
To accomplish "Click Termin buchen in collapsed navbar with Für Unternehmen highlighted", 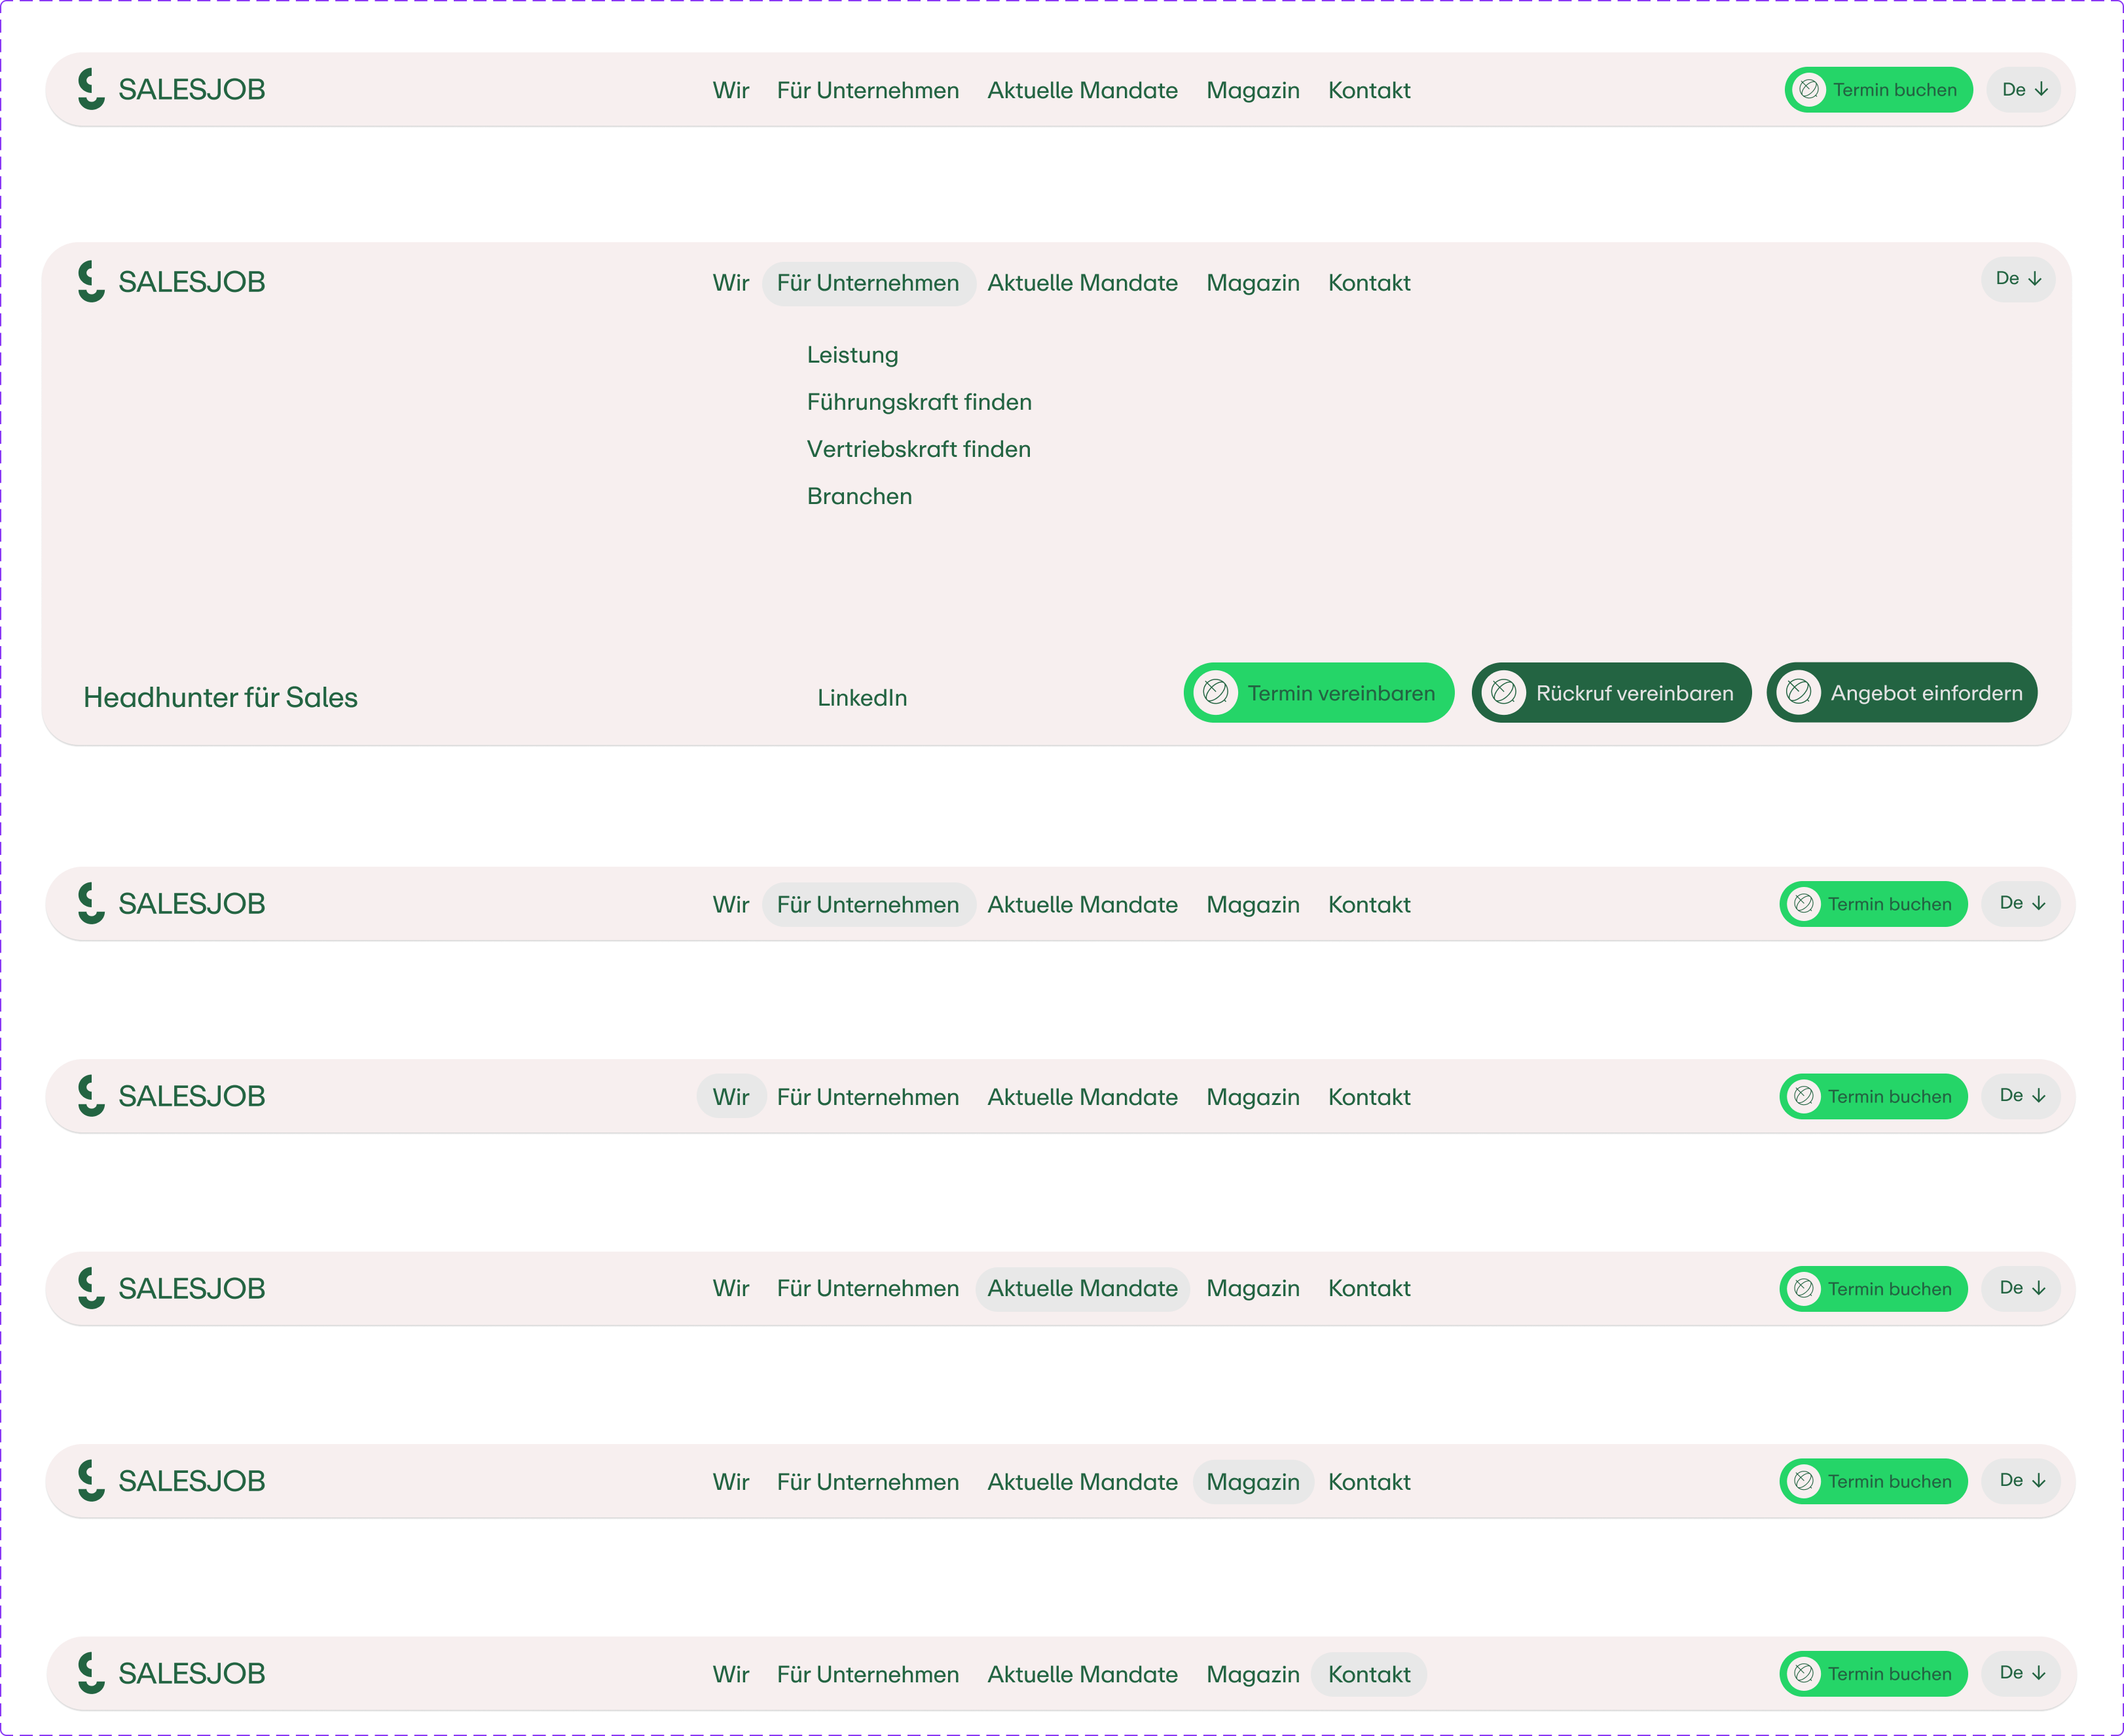I will coord(1873,904).
